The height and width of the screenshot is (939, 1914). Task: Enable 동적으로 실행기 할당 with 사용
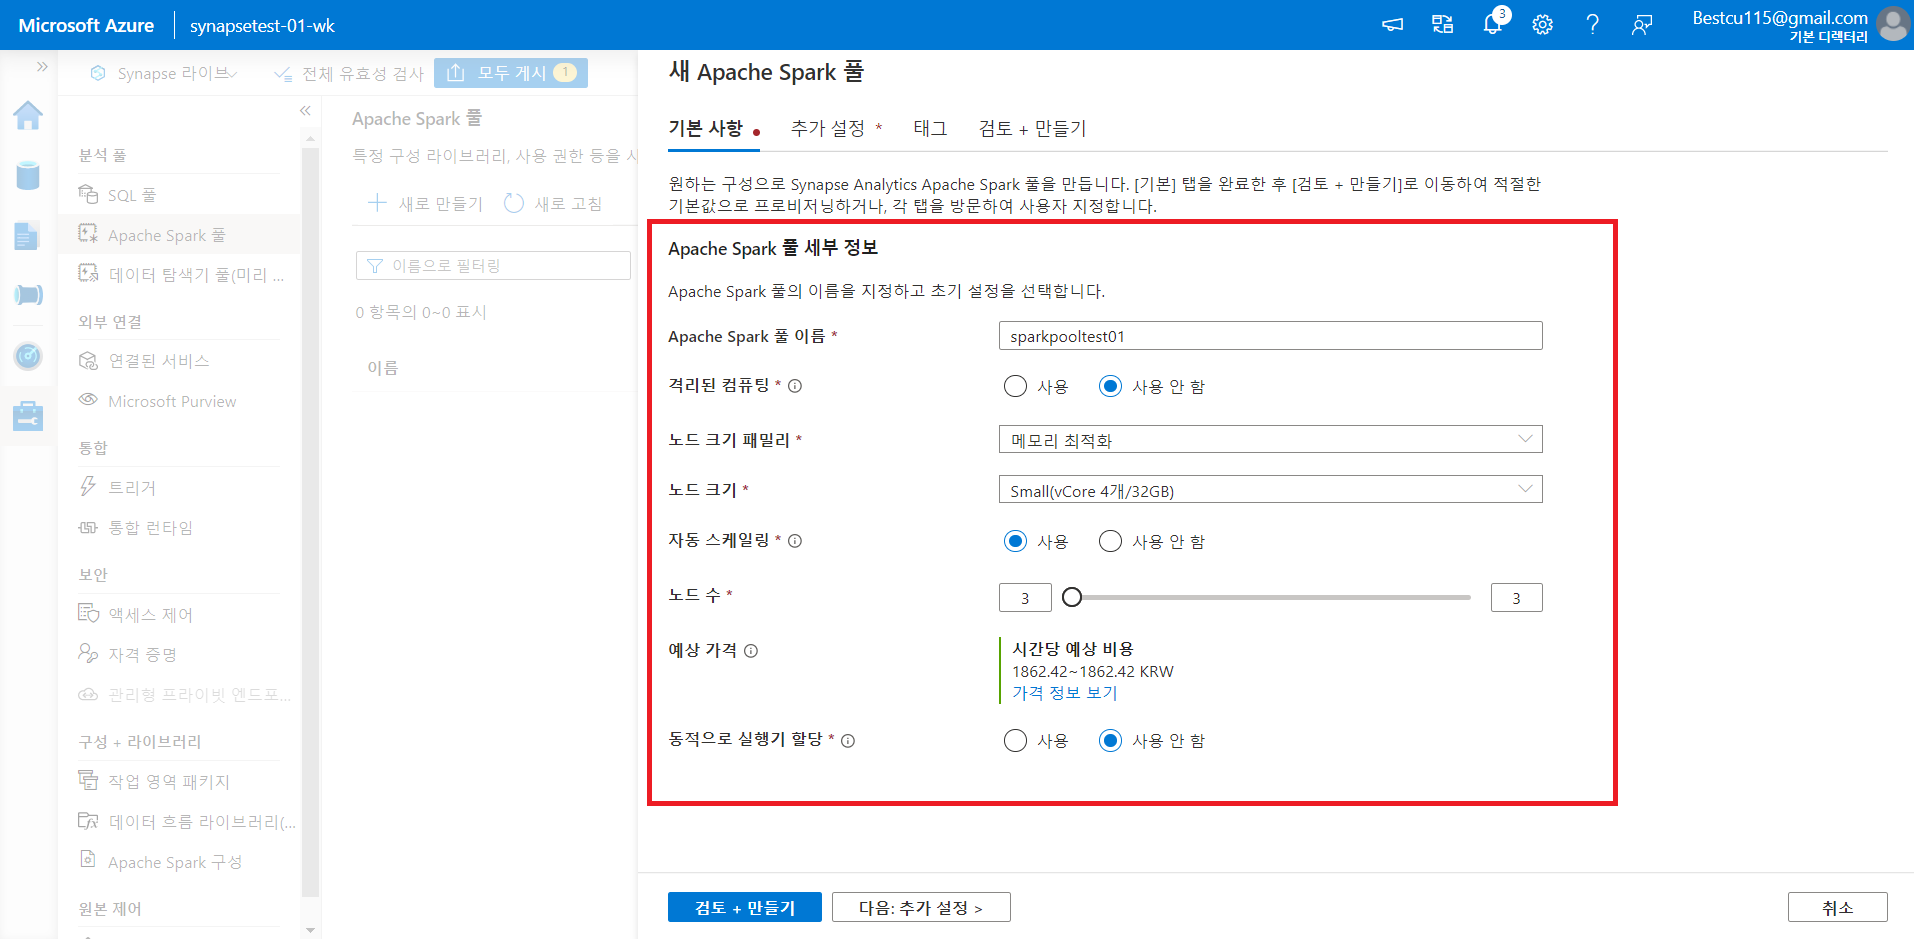click(x=1015, y=740)
